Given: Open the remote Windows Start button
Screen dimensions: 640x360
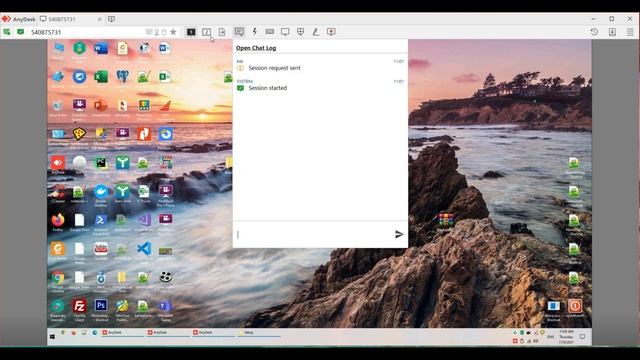Looking at the screenshot, I should [52, 337].
